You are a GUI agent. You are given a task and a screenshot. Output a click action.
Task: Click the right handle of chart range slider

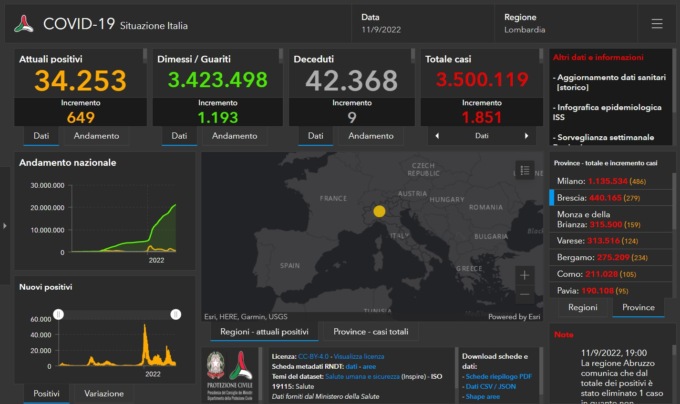click(175, 314)
